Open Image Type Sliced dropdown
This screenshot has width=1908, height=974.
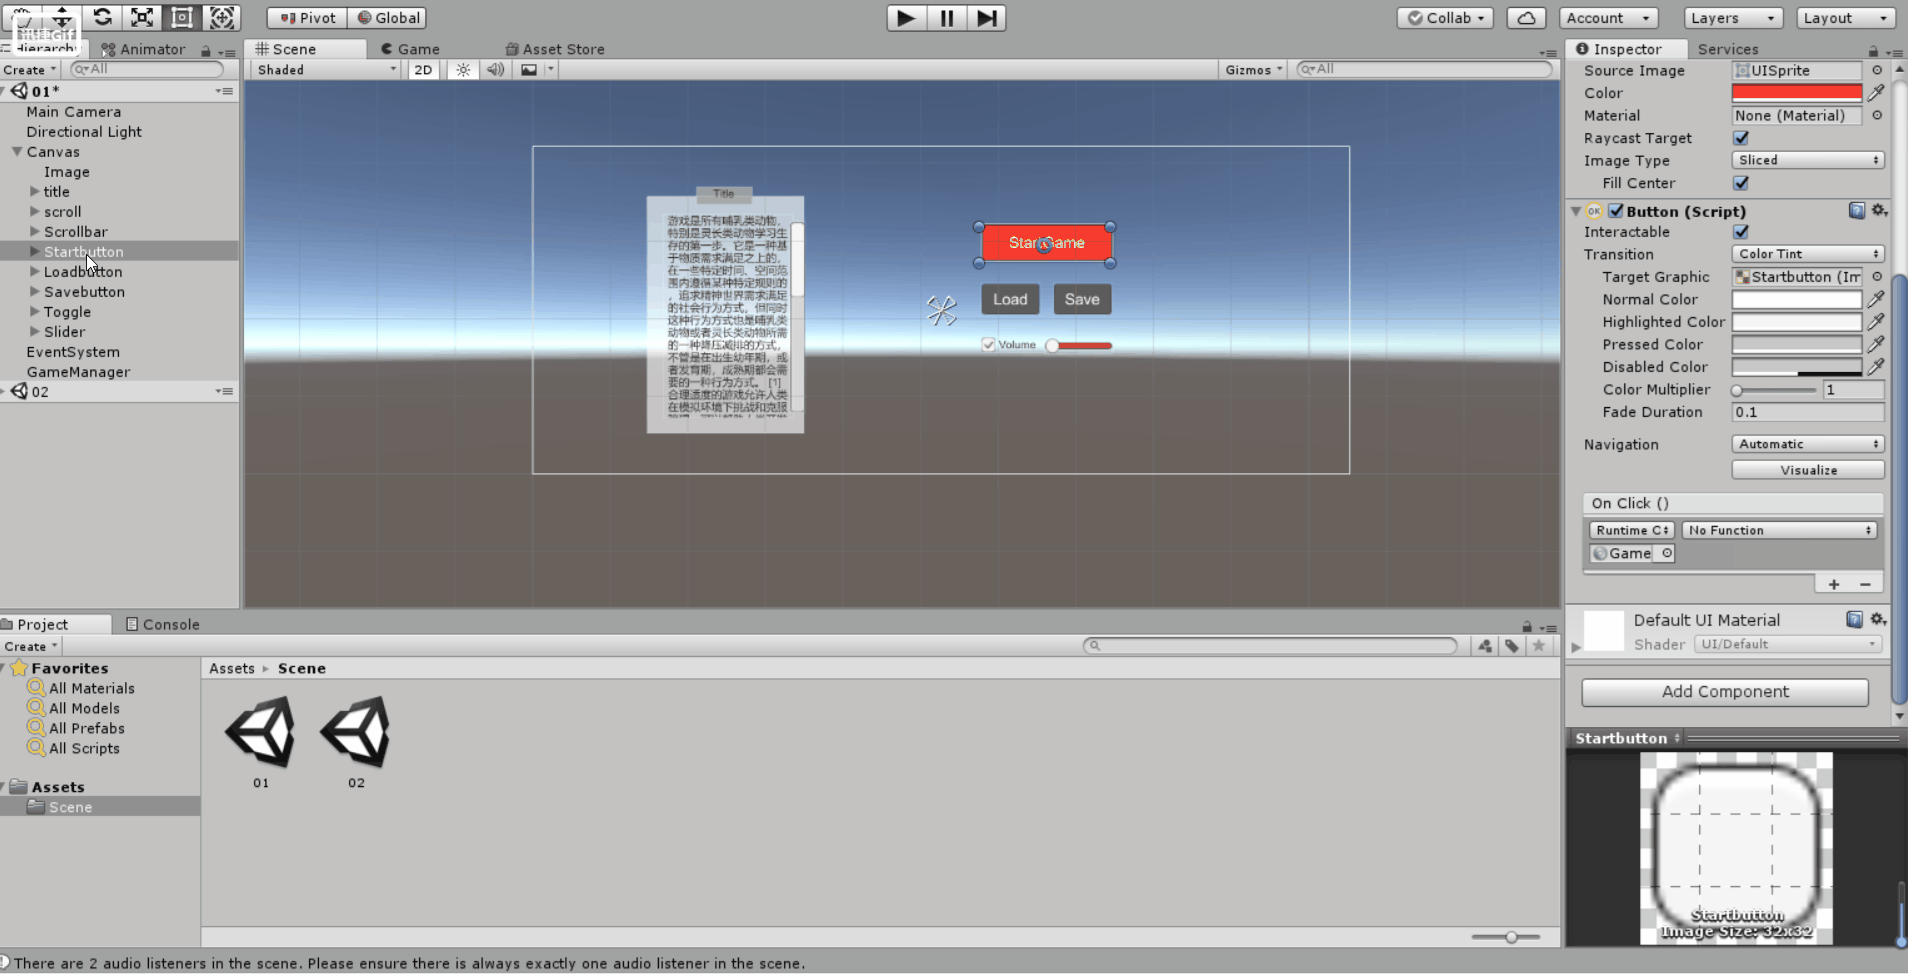click(x=1808, y=160)
